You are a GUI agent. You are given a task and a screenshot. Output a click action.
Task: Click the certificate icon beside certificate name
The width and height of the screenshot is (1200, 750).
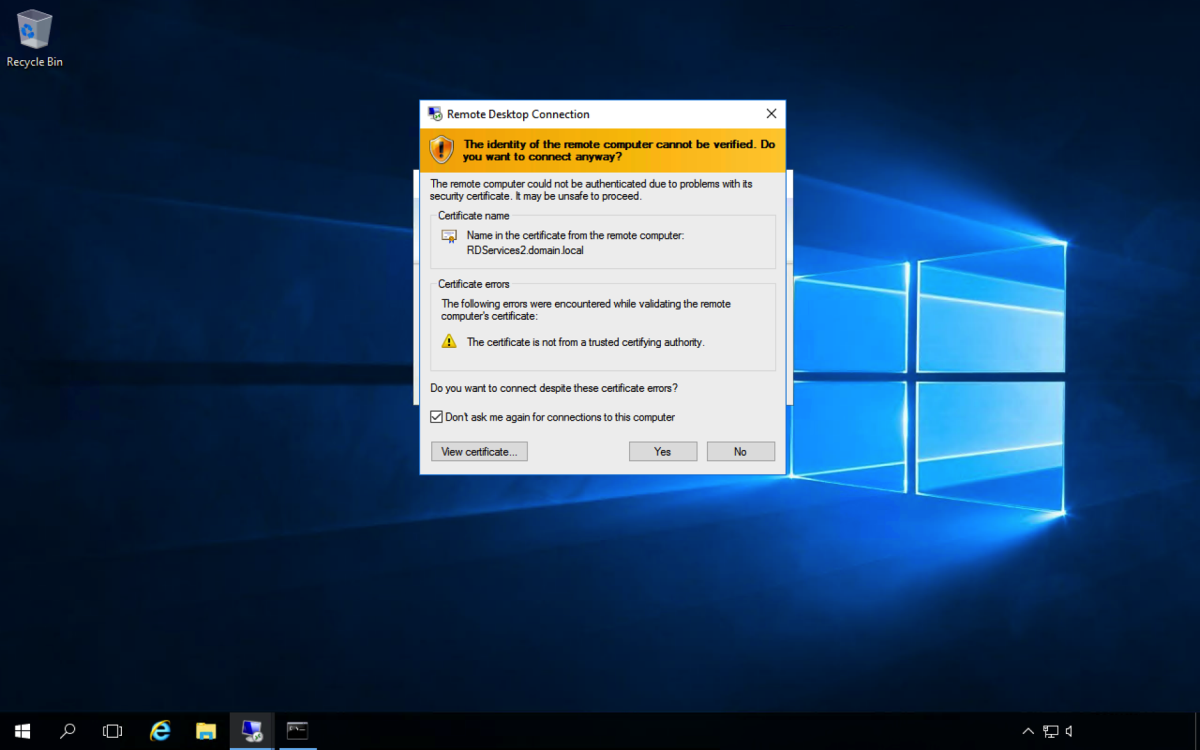[x=450, y=236]
